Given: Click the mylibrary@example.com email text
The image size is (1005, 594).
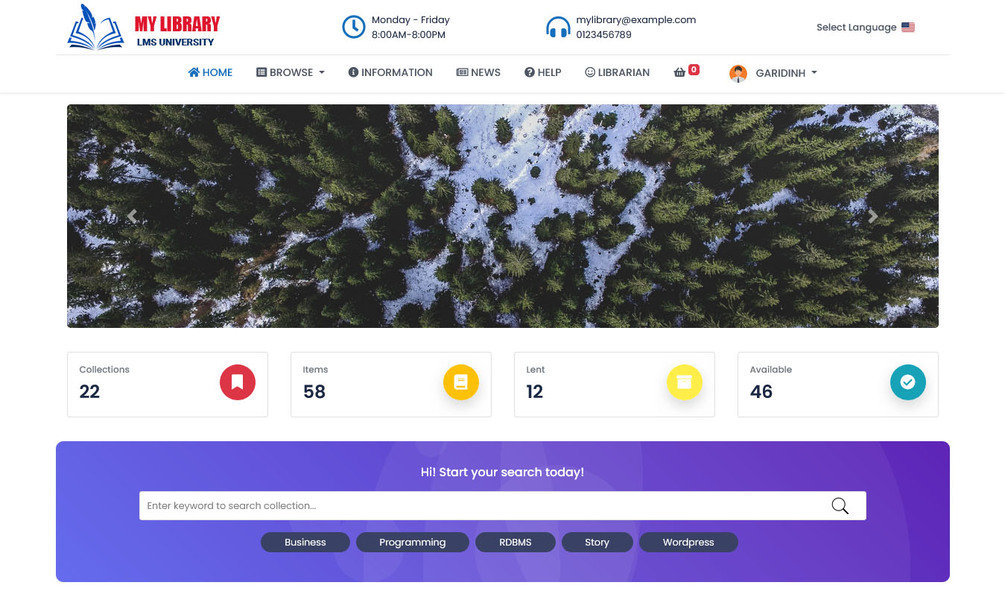Looking at the screenshot, I should [x=636, y=20].
